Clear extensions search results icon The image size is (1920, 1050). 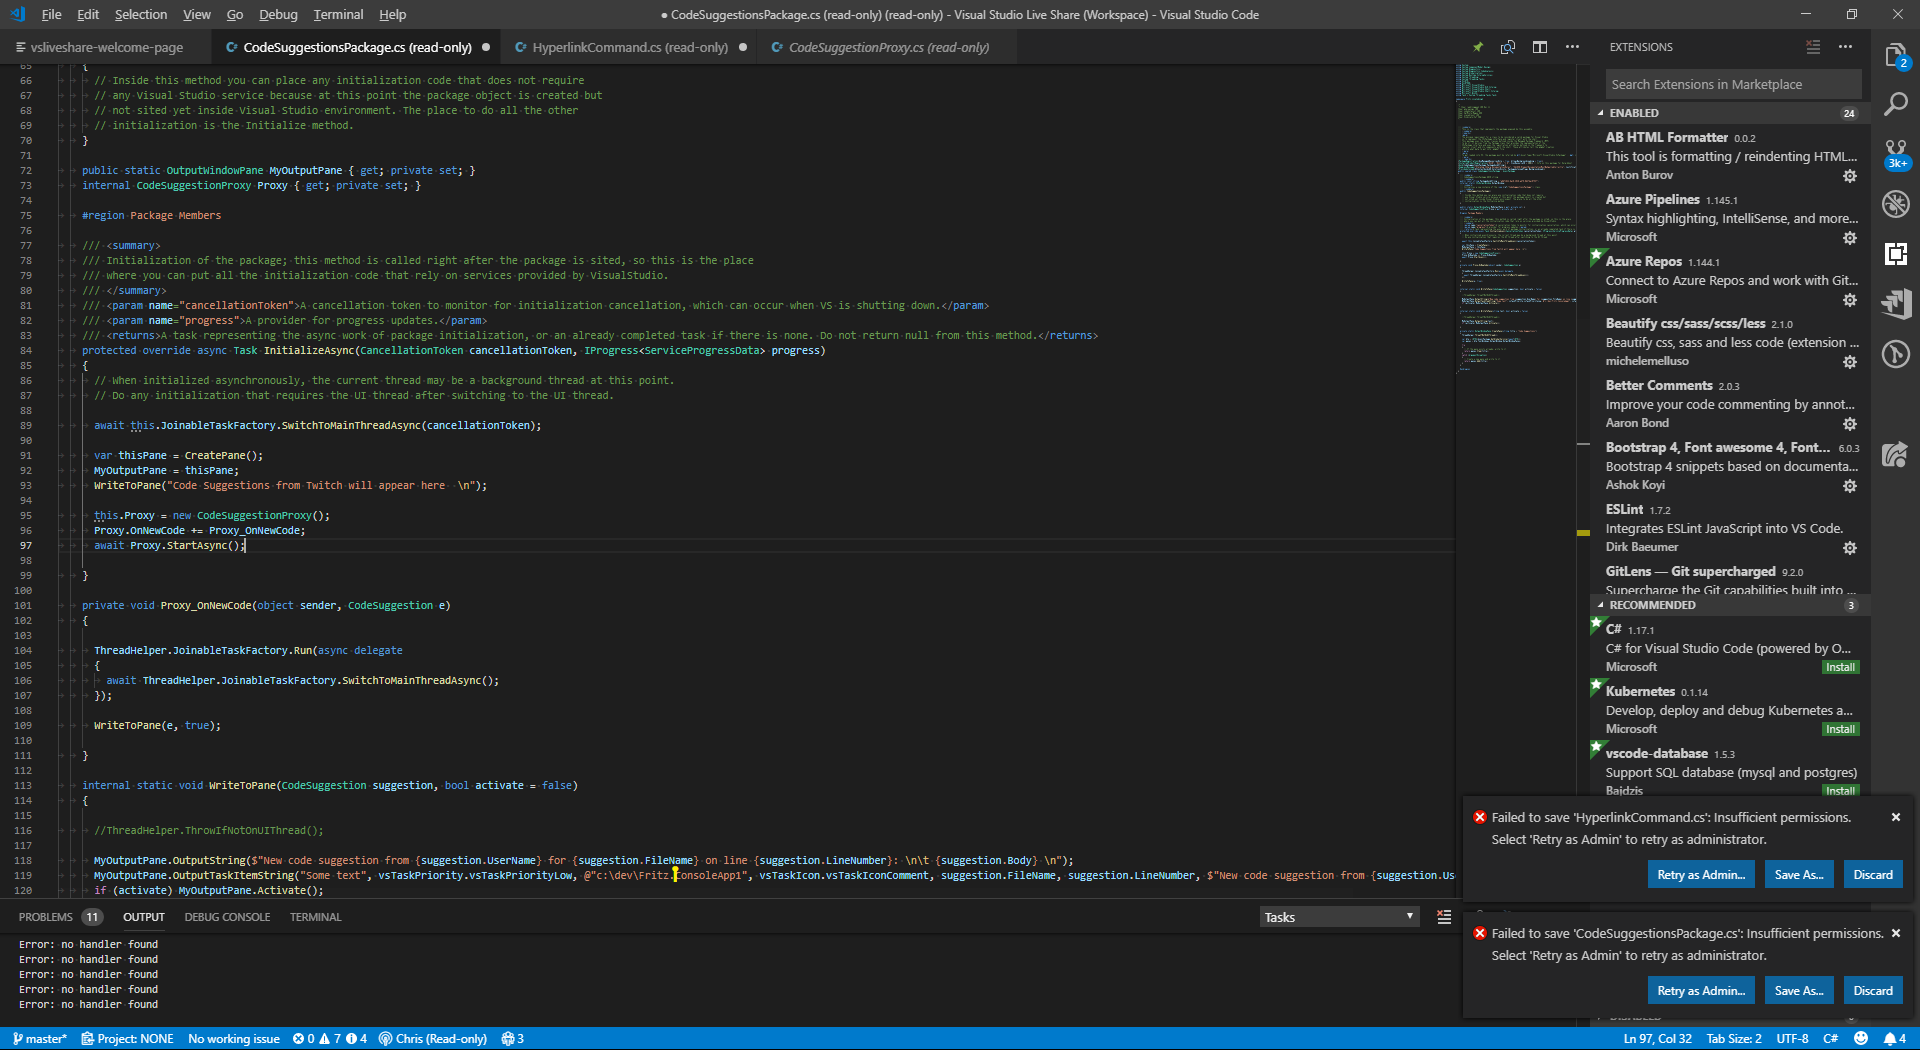click(x=1811, y=46)
